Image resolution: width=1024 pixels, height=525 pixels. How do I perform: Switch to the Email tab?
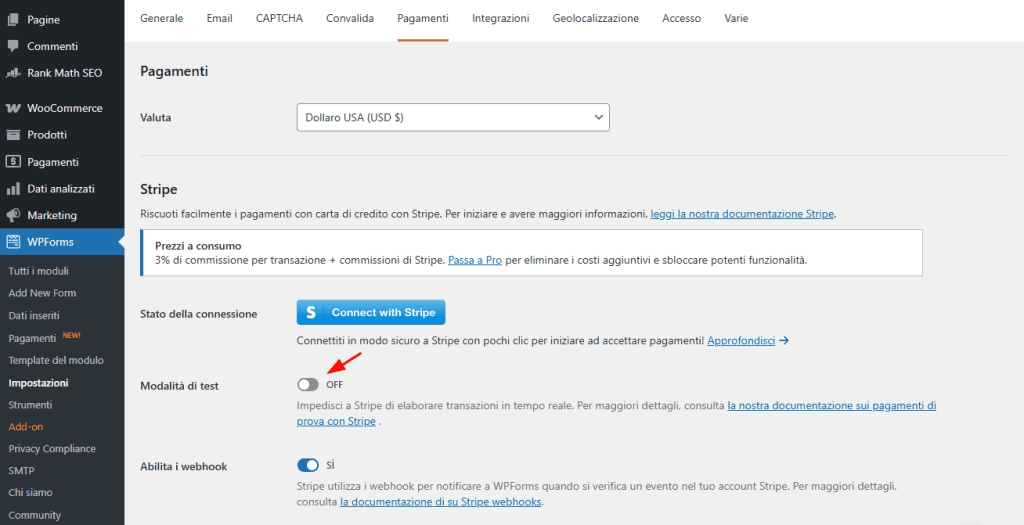[219, 18]
